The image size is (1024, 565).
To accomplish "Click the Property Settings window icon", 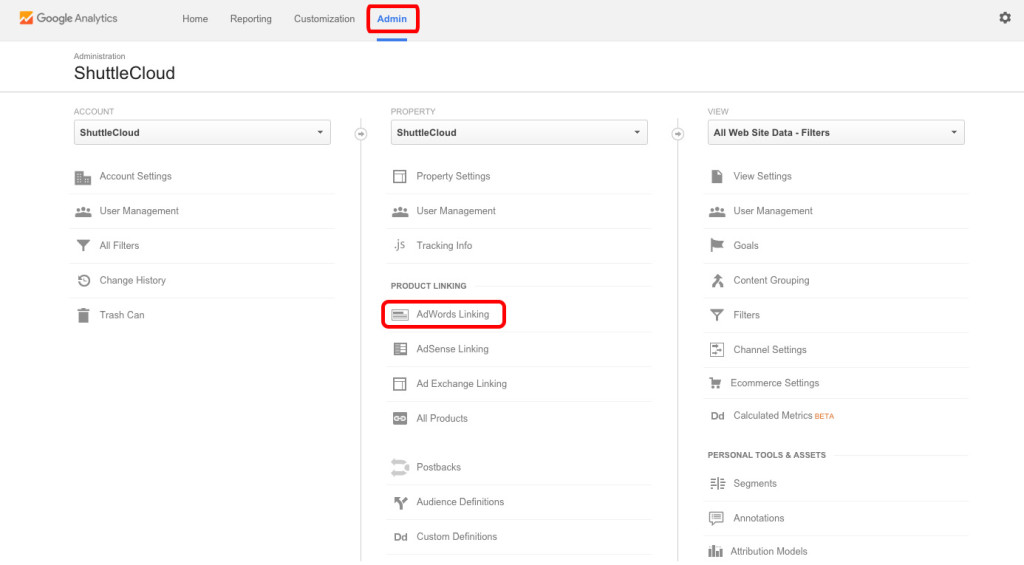I will coord(400,176).
